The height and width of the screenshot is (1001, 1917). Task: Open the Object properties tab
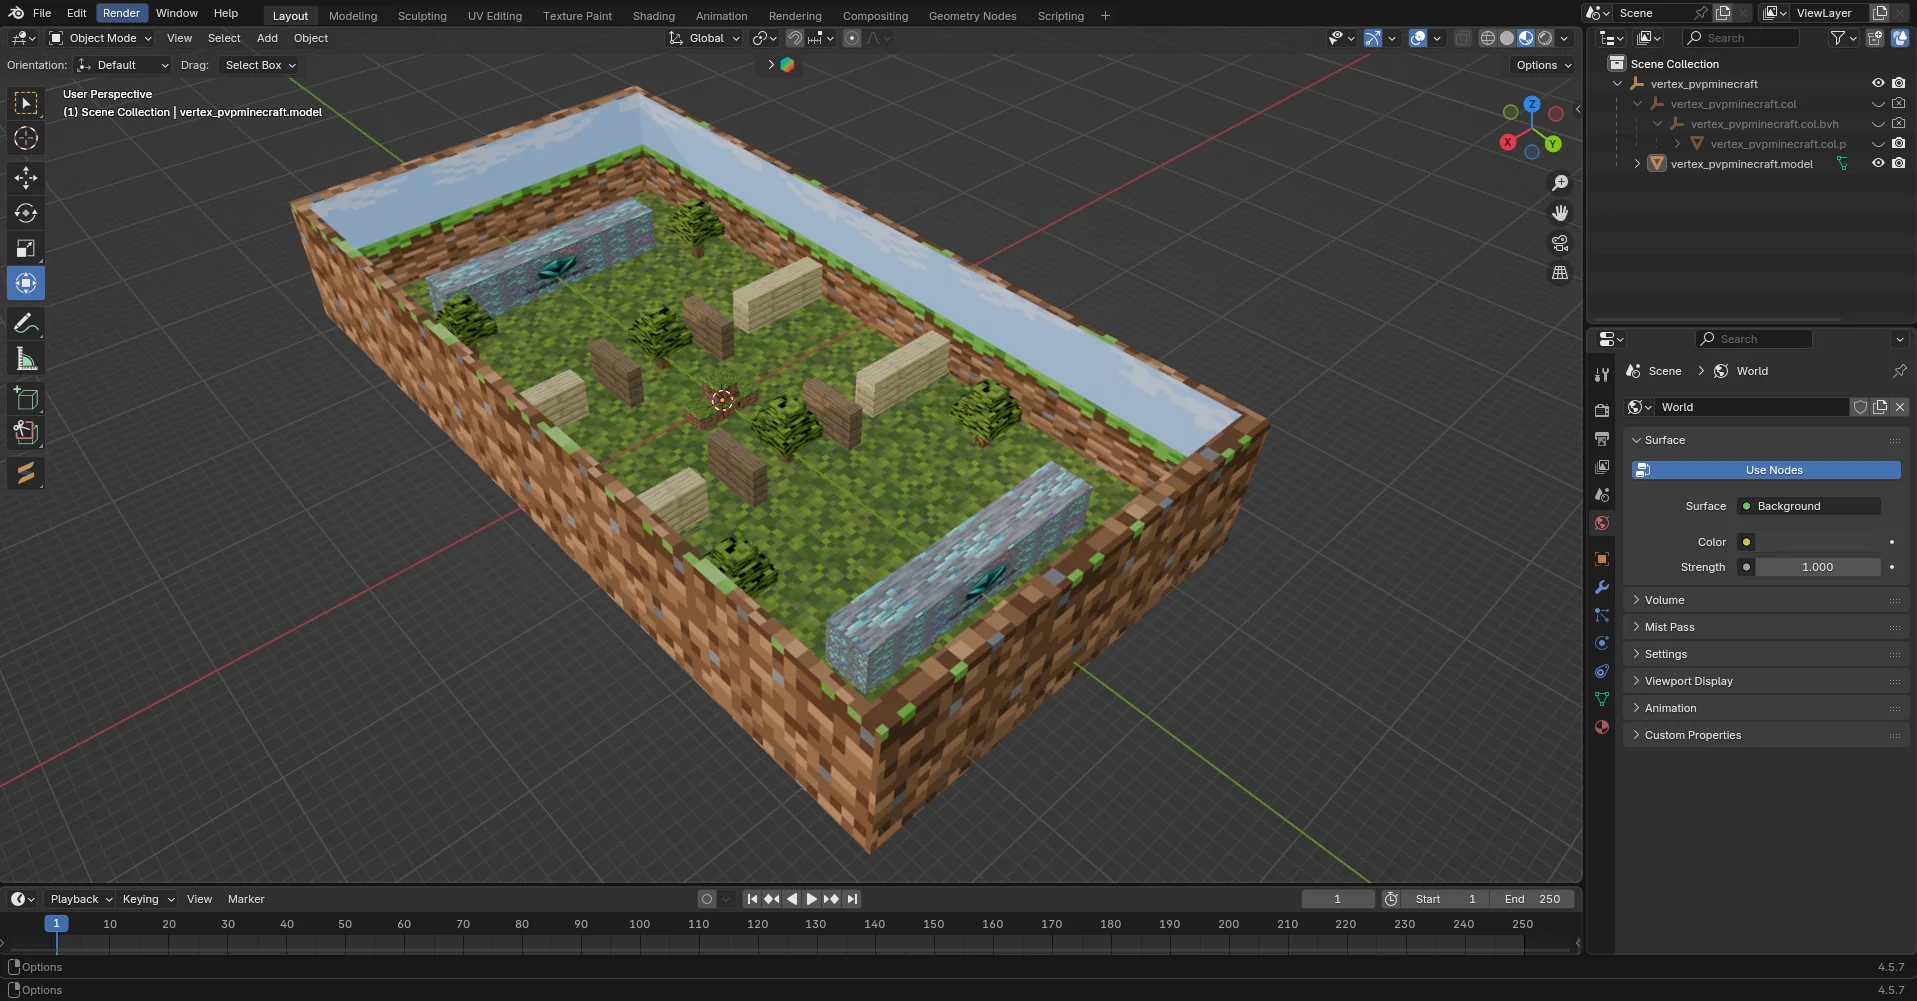point(1602,559)
